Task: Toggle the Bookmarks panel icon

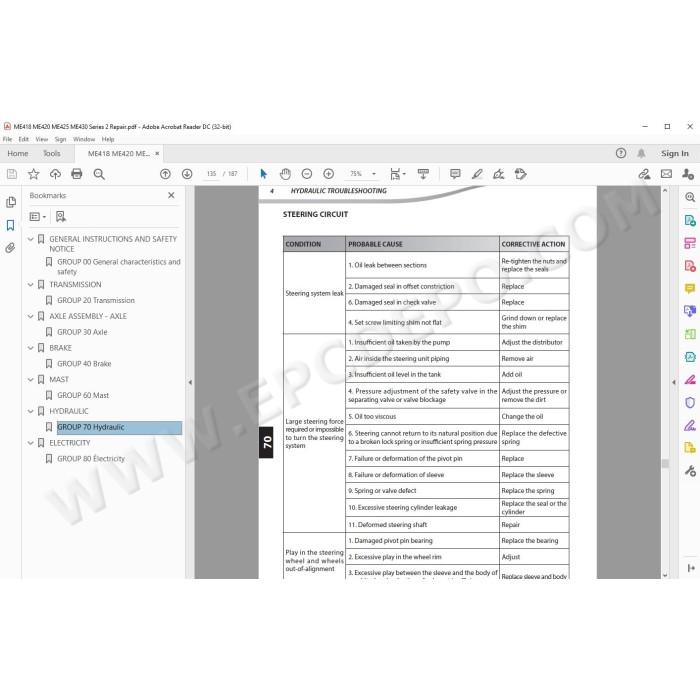Action: tap(11, 225)
